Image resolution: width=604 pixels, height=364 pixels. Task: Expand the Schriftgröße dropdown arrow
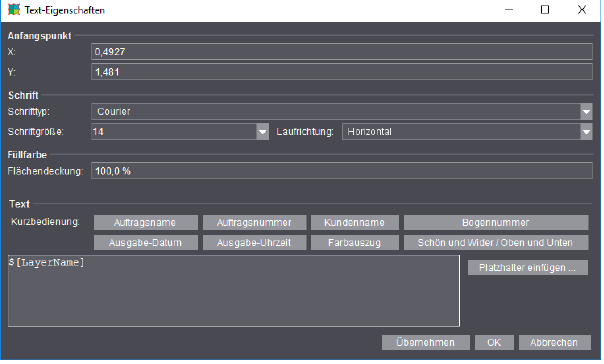[262, 132]
